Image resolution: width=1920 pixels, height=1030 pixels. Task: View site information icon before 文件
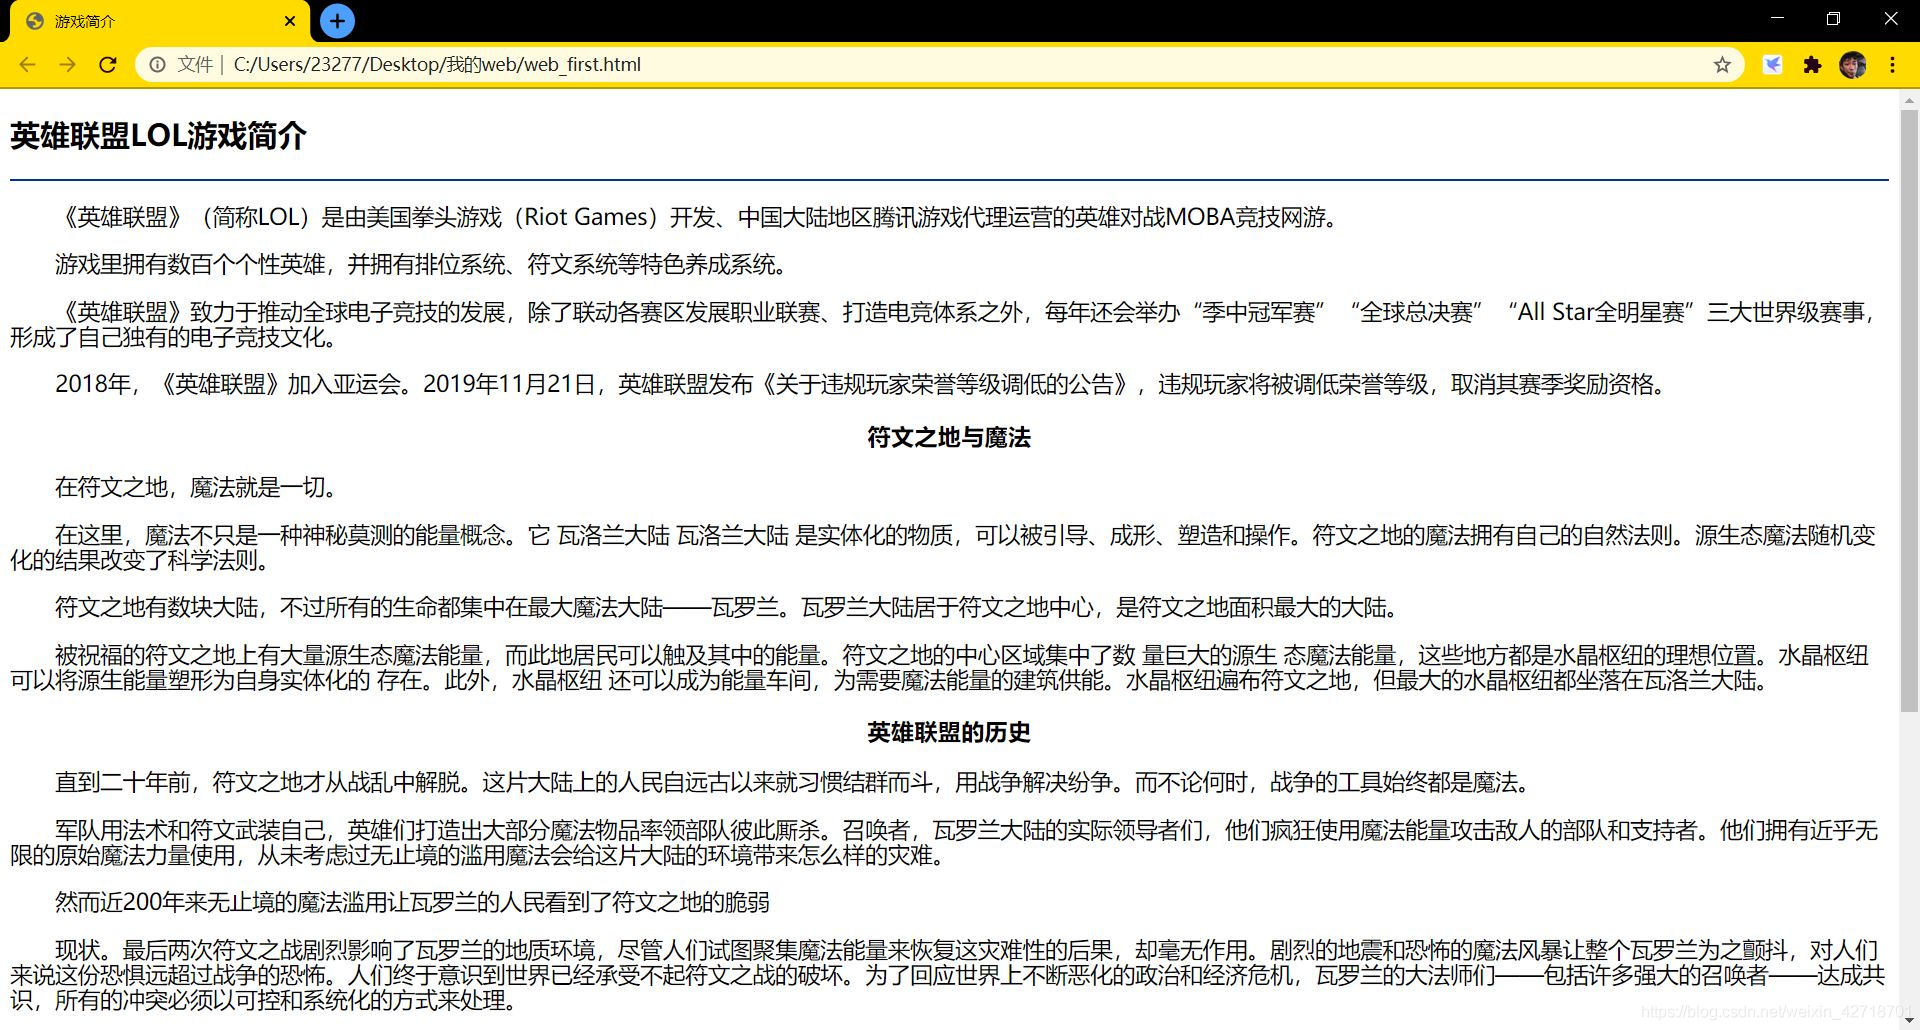click(x=157, y=65)
